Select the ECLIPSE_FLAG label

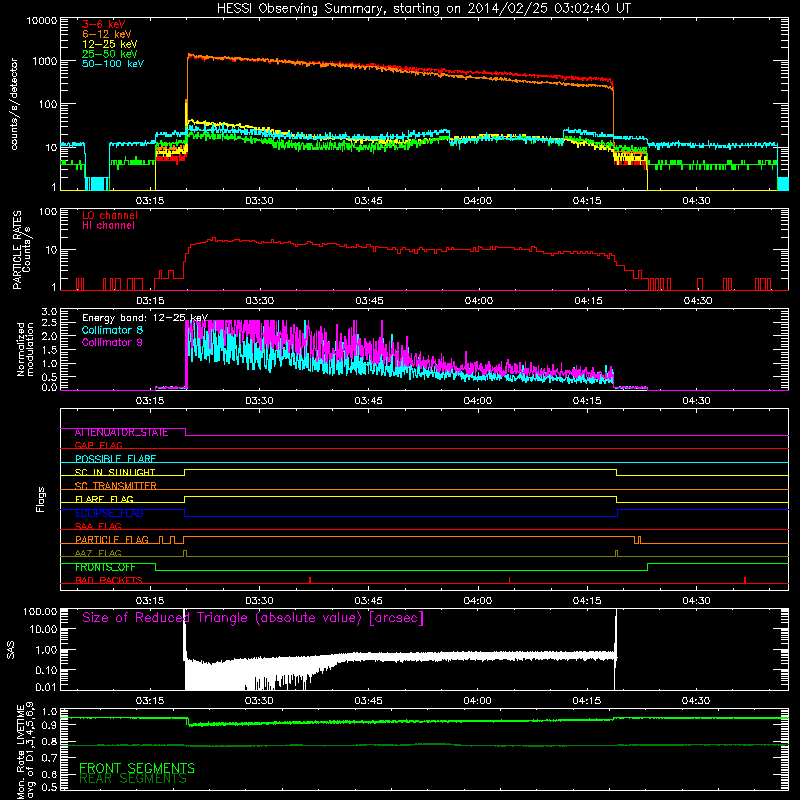click(x=109, y=513)
